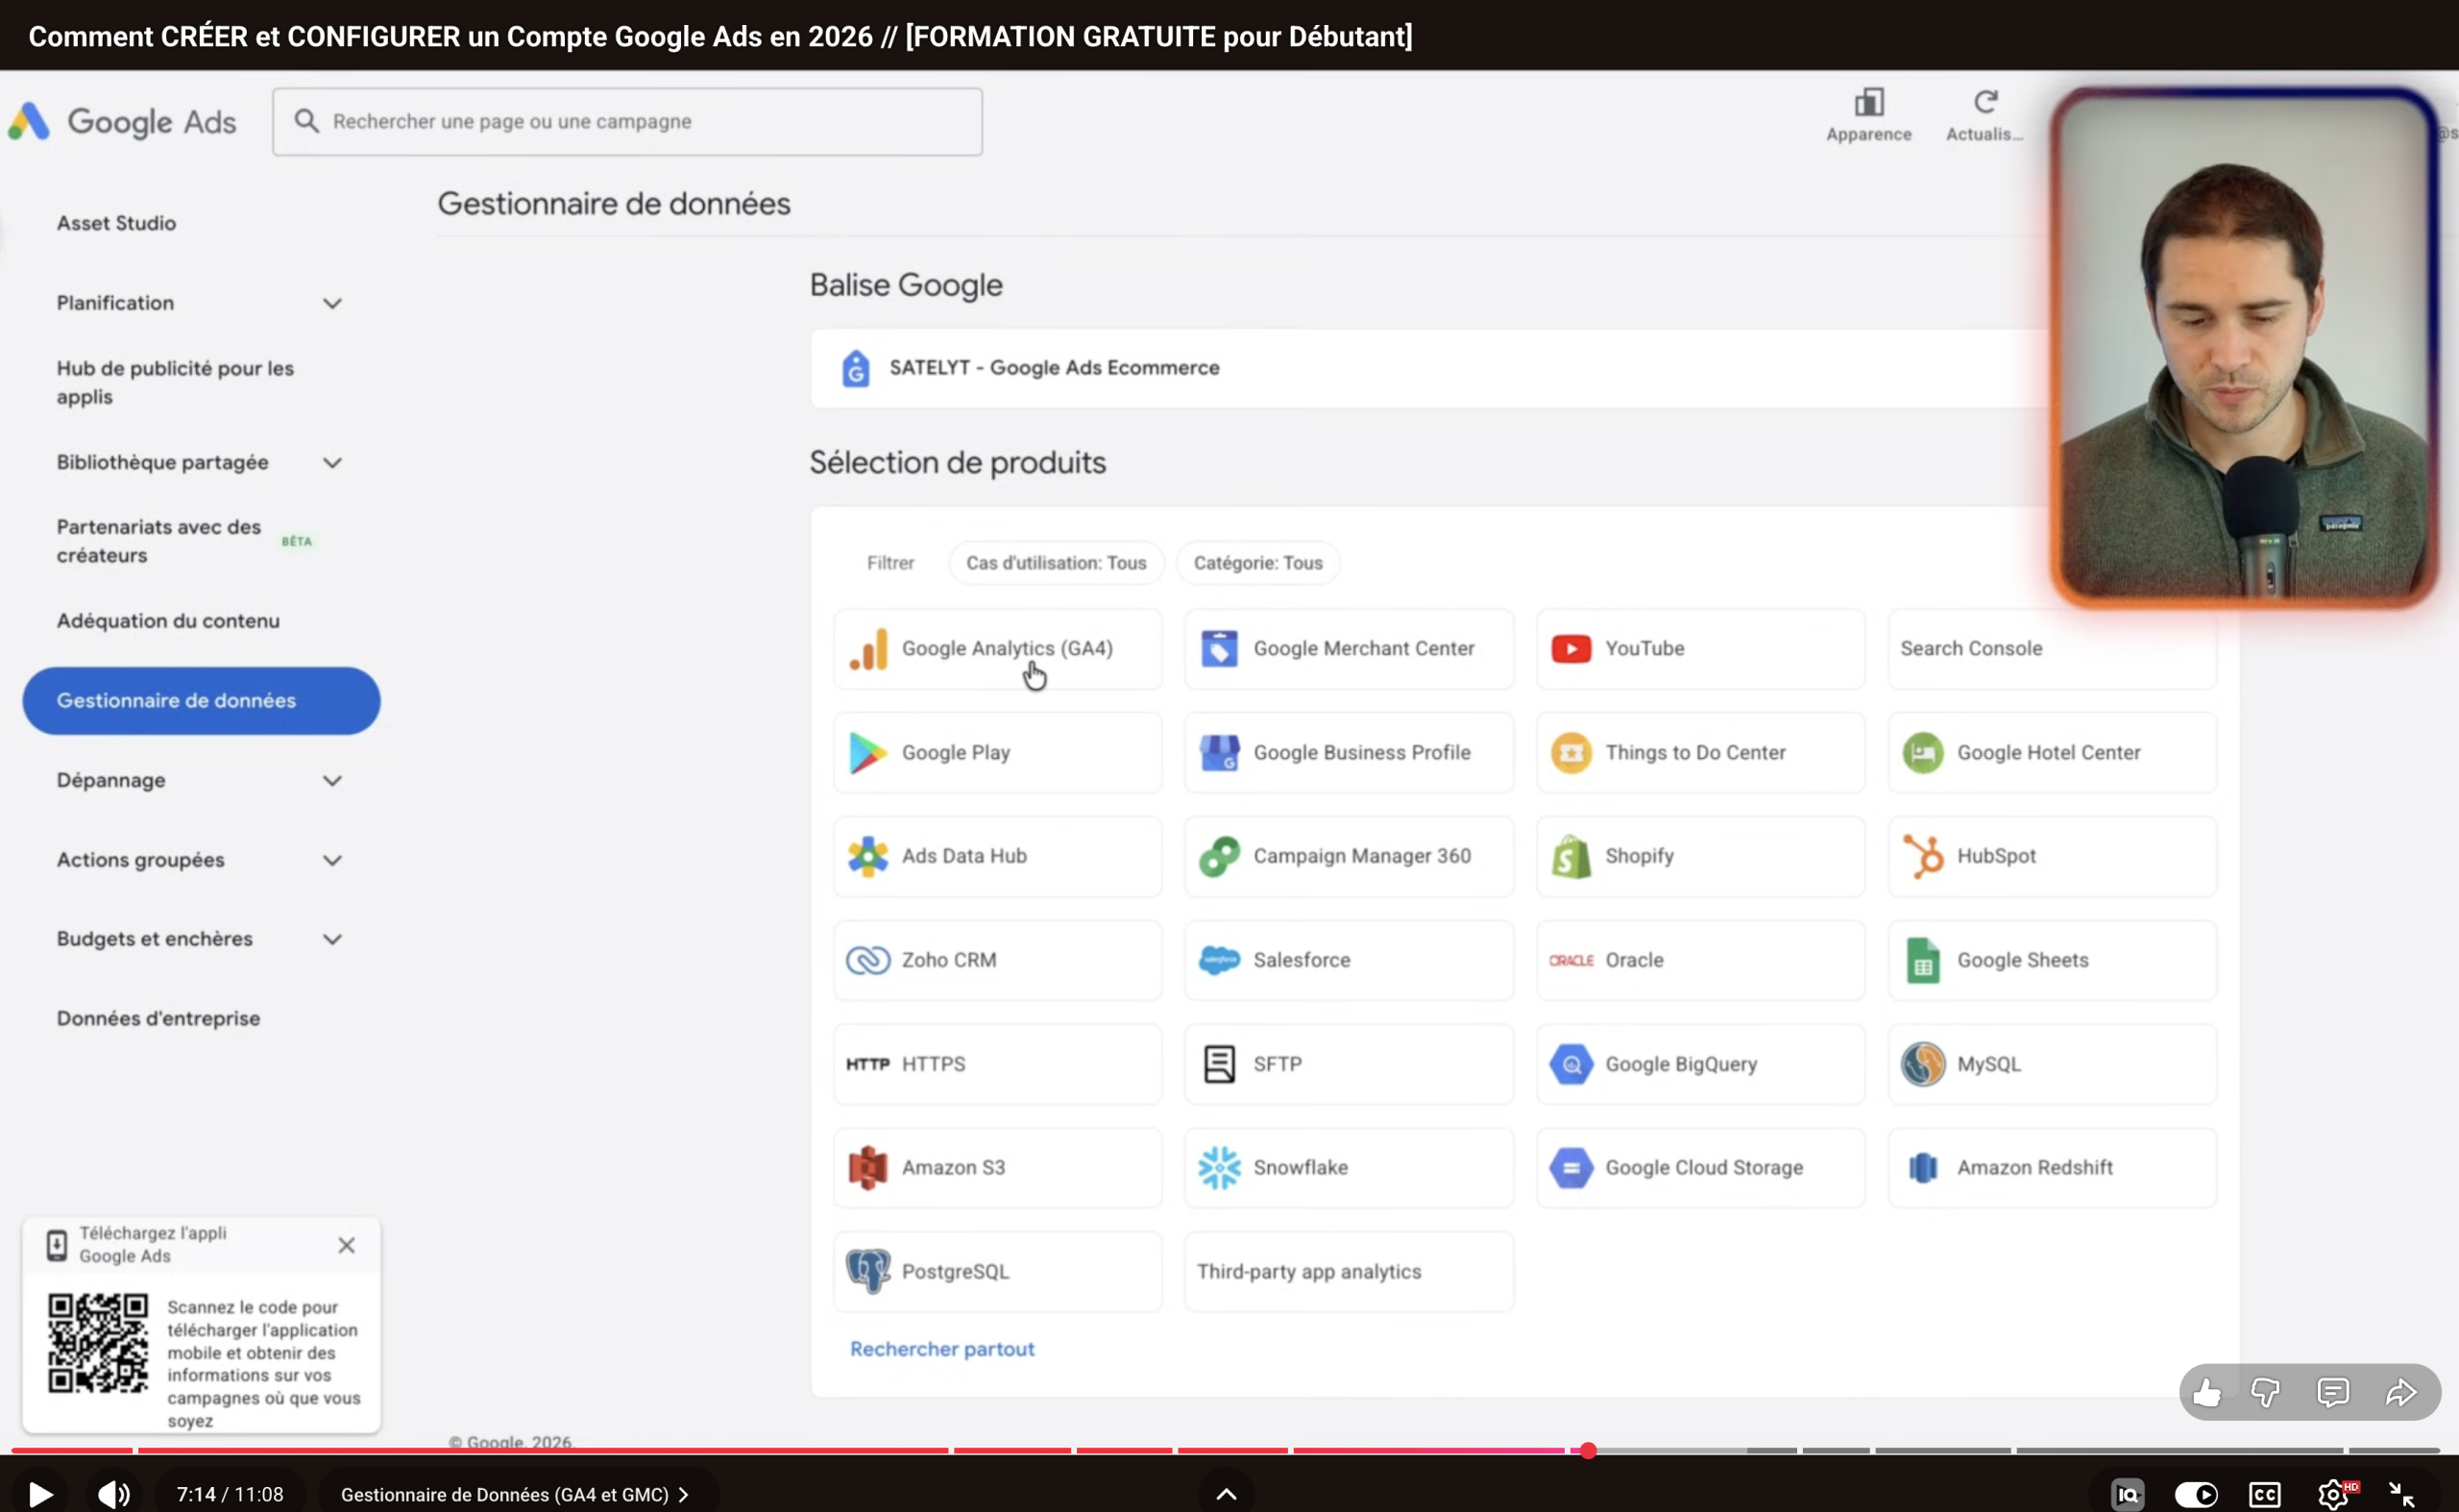Click the Apparence icon in header
2459x1512 pixels.
(1868, 103)
